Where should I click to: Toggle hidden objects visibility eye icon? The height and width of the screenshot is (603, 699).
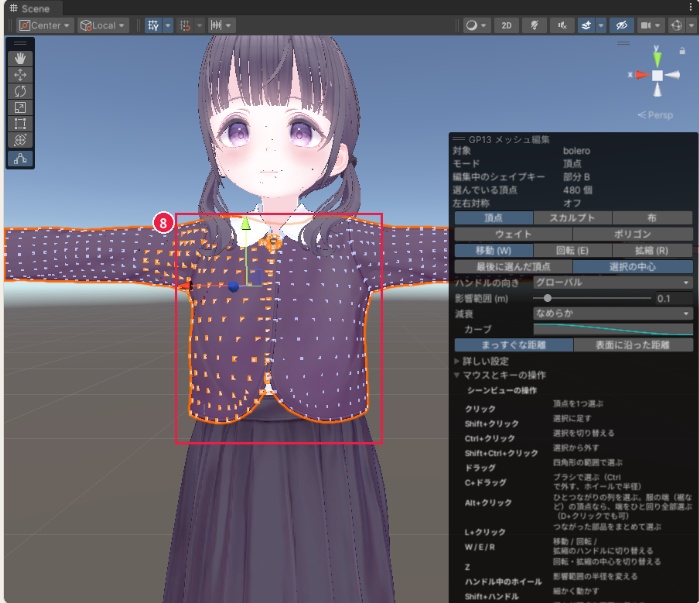(621, 25)
